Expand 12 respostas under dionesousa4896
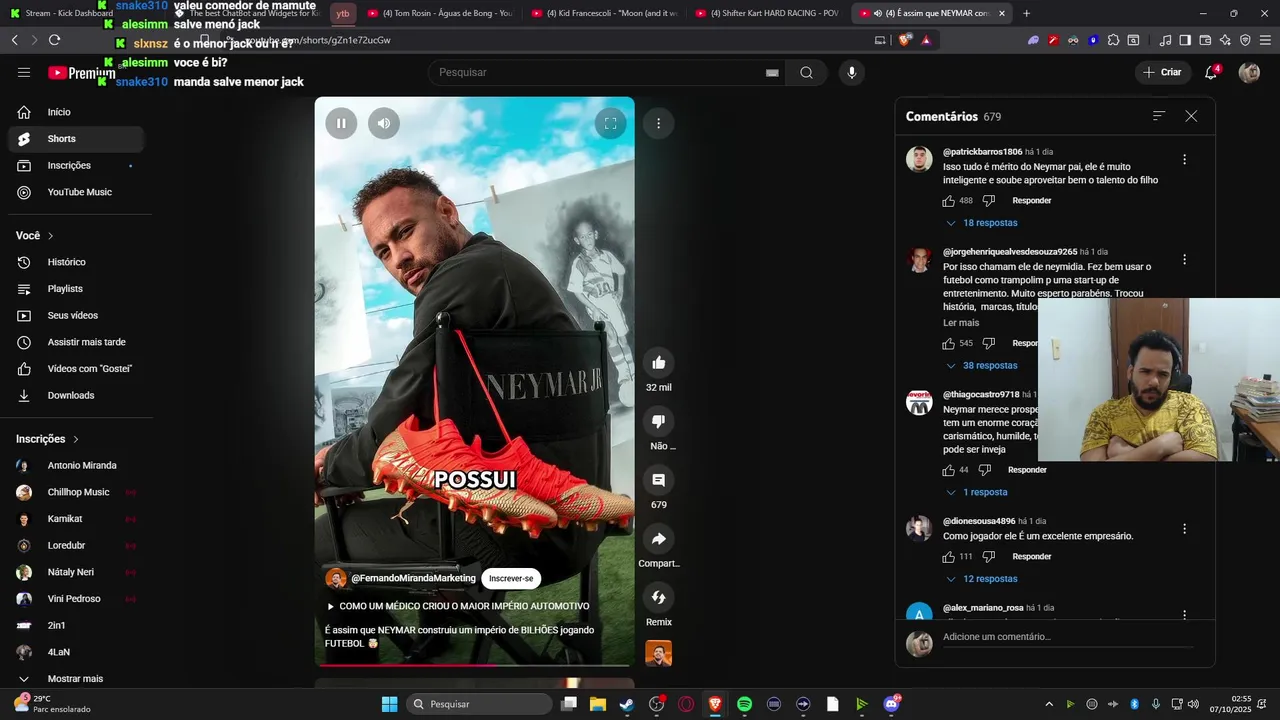The height and width of the screenshot is (720, 1280). coord(981,579)
